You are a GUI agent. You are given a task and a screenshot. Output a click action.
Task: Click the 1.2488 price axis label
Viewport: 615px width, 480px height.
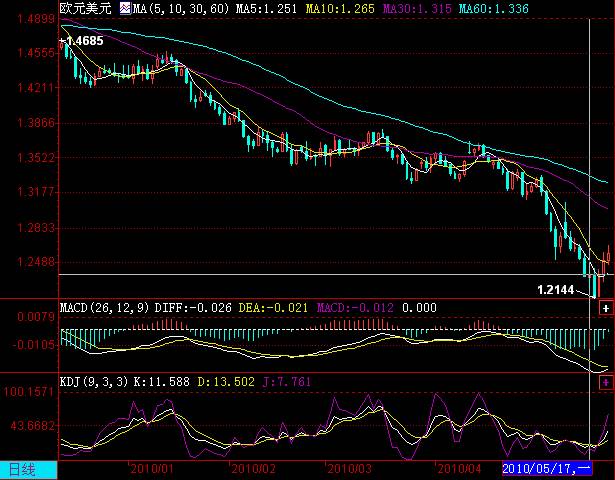coord(36,262)
